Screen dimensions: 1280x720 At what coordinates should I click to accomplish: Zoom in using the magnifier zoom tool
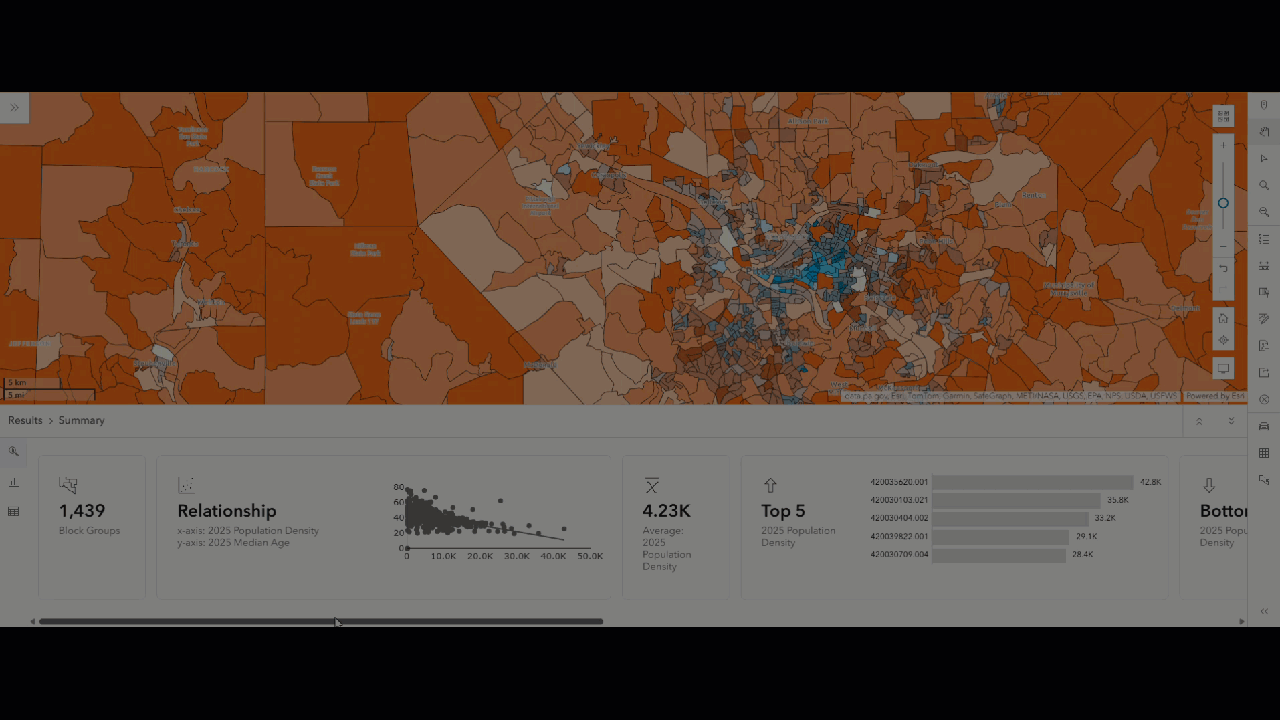pyautogui.click(x=1263, y=185)
